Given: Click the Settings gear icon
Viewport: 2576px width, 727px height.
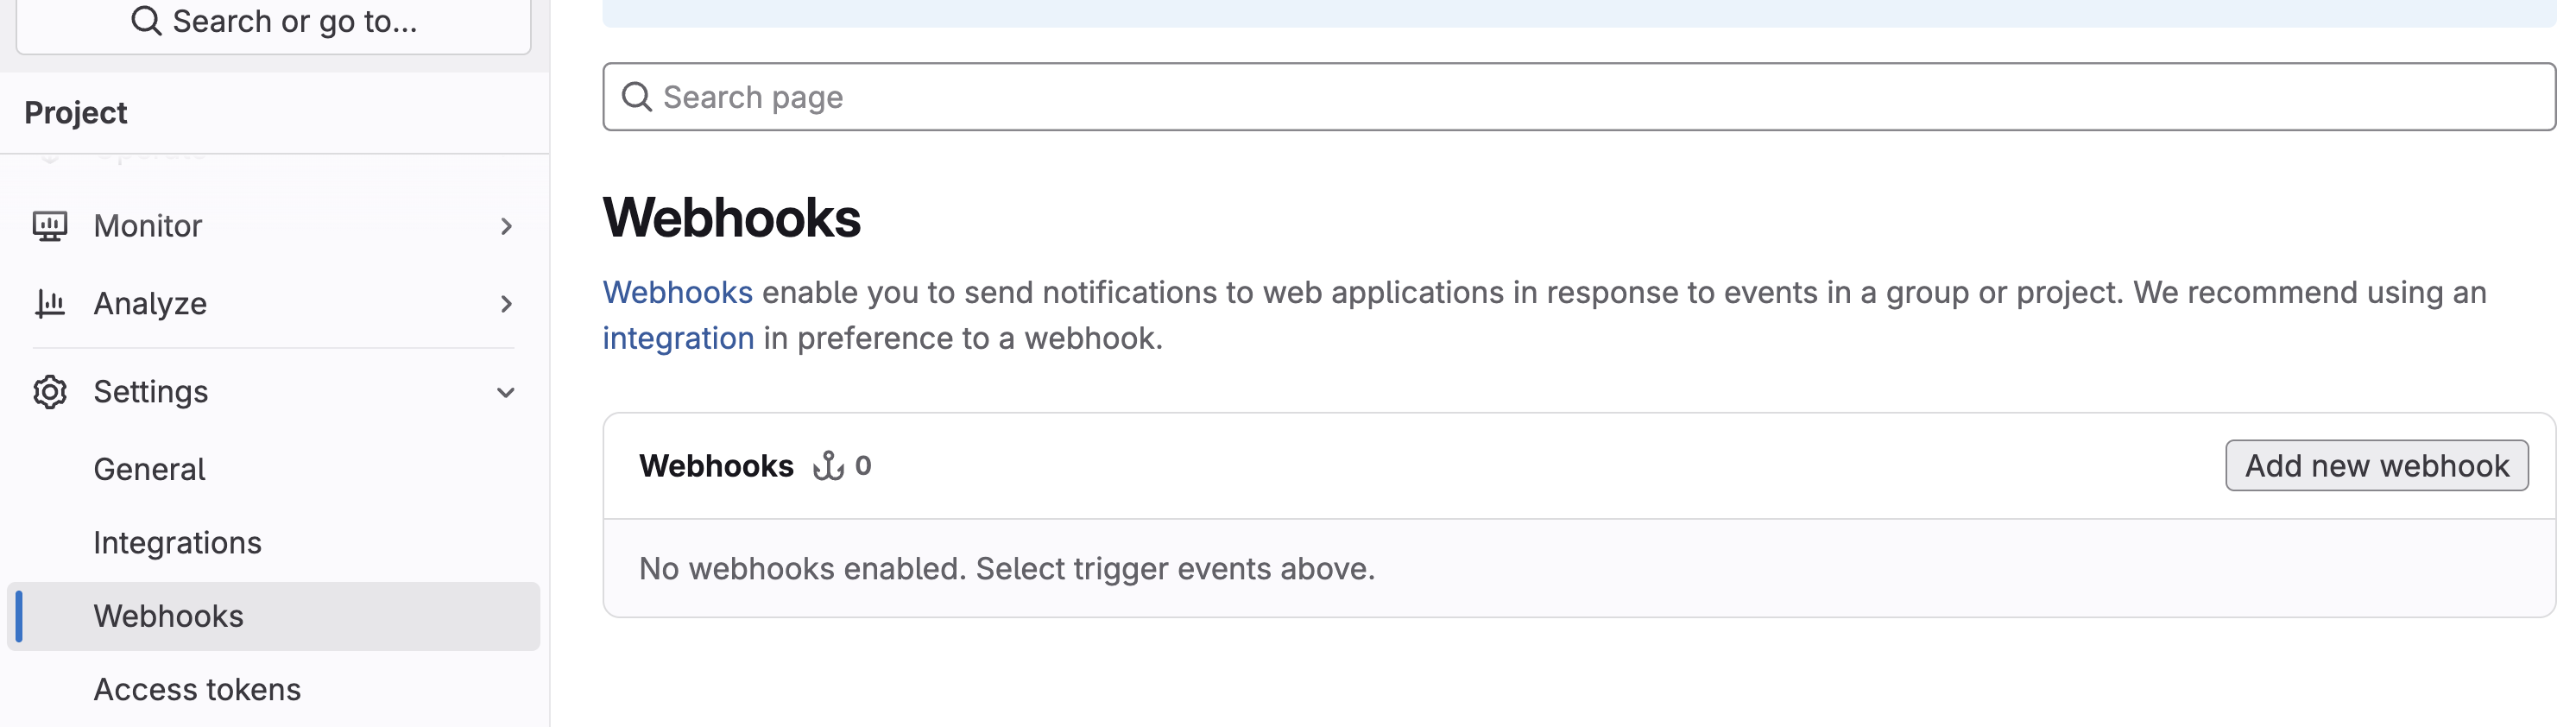Looking at the screenshot, I should pyautogui.click(x=50, y=392).
